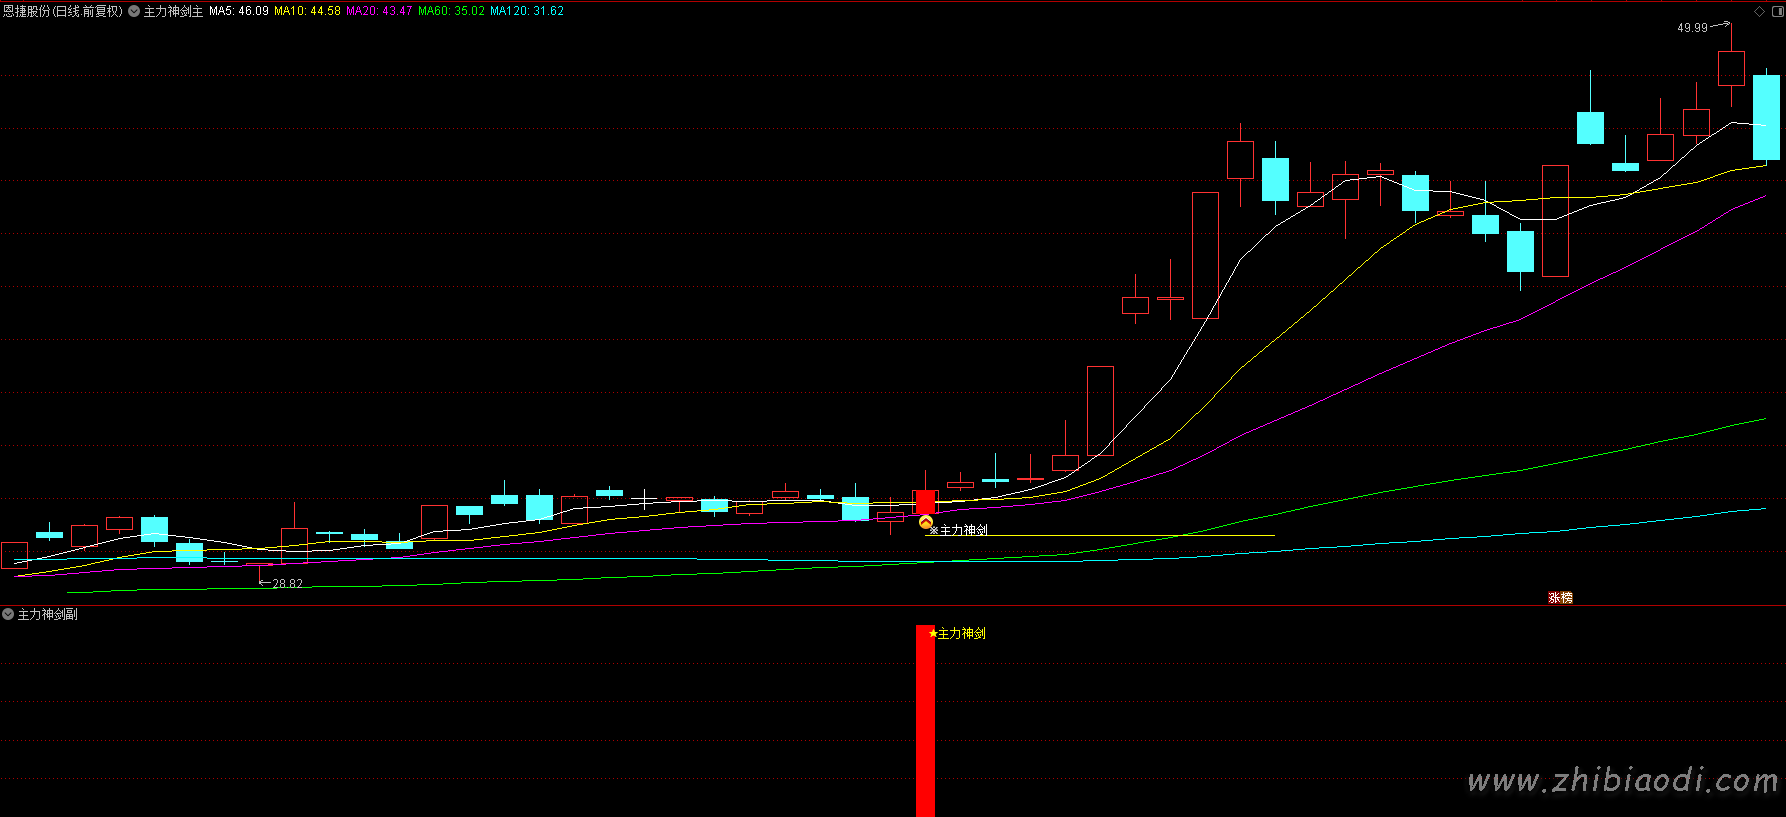
Task: Click the 主力神剑副 sub-indicator name
Action: (x=47, y=614)
